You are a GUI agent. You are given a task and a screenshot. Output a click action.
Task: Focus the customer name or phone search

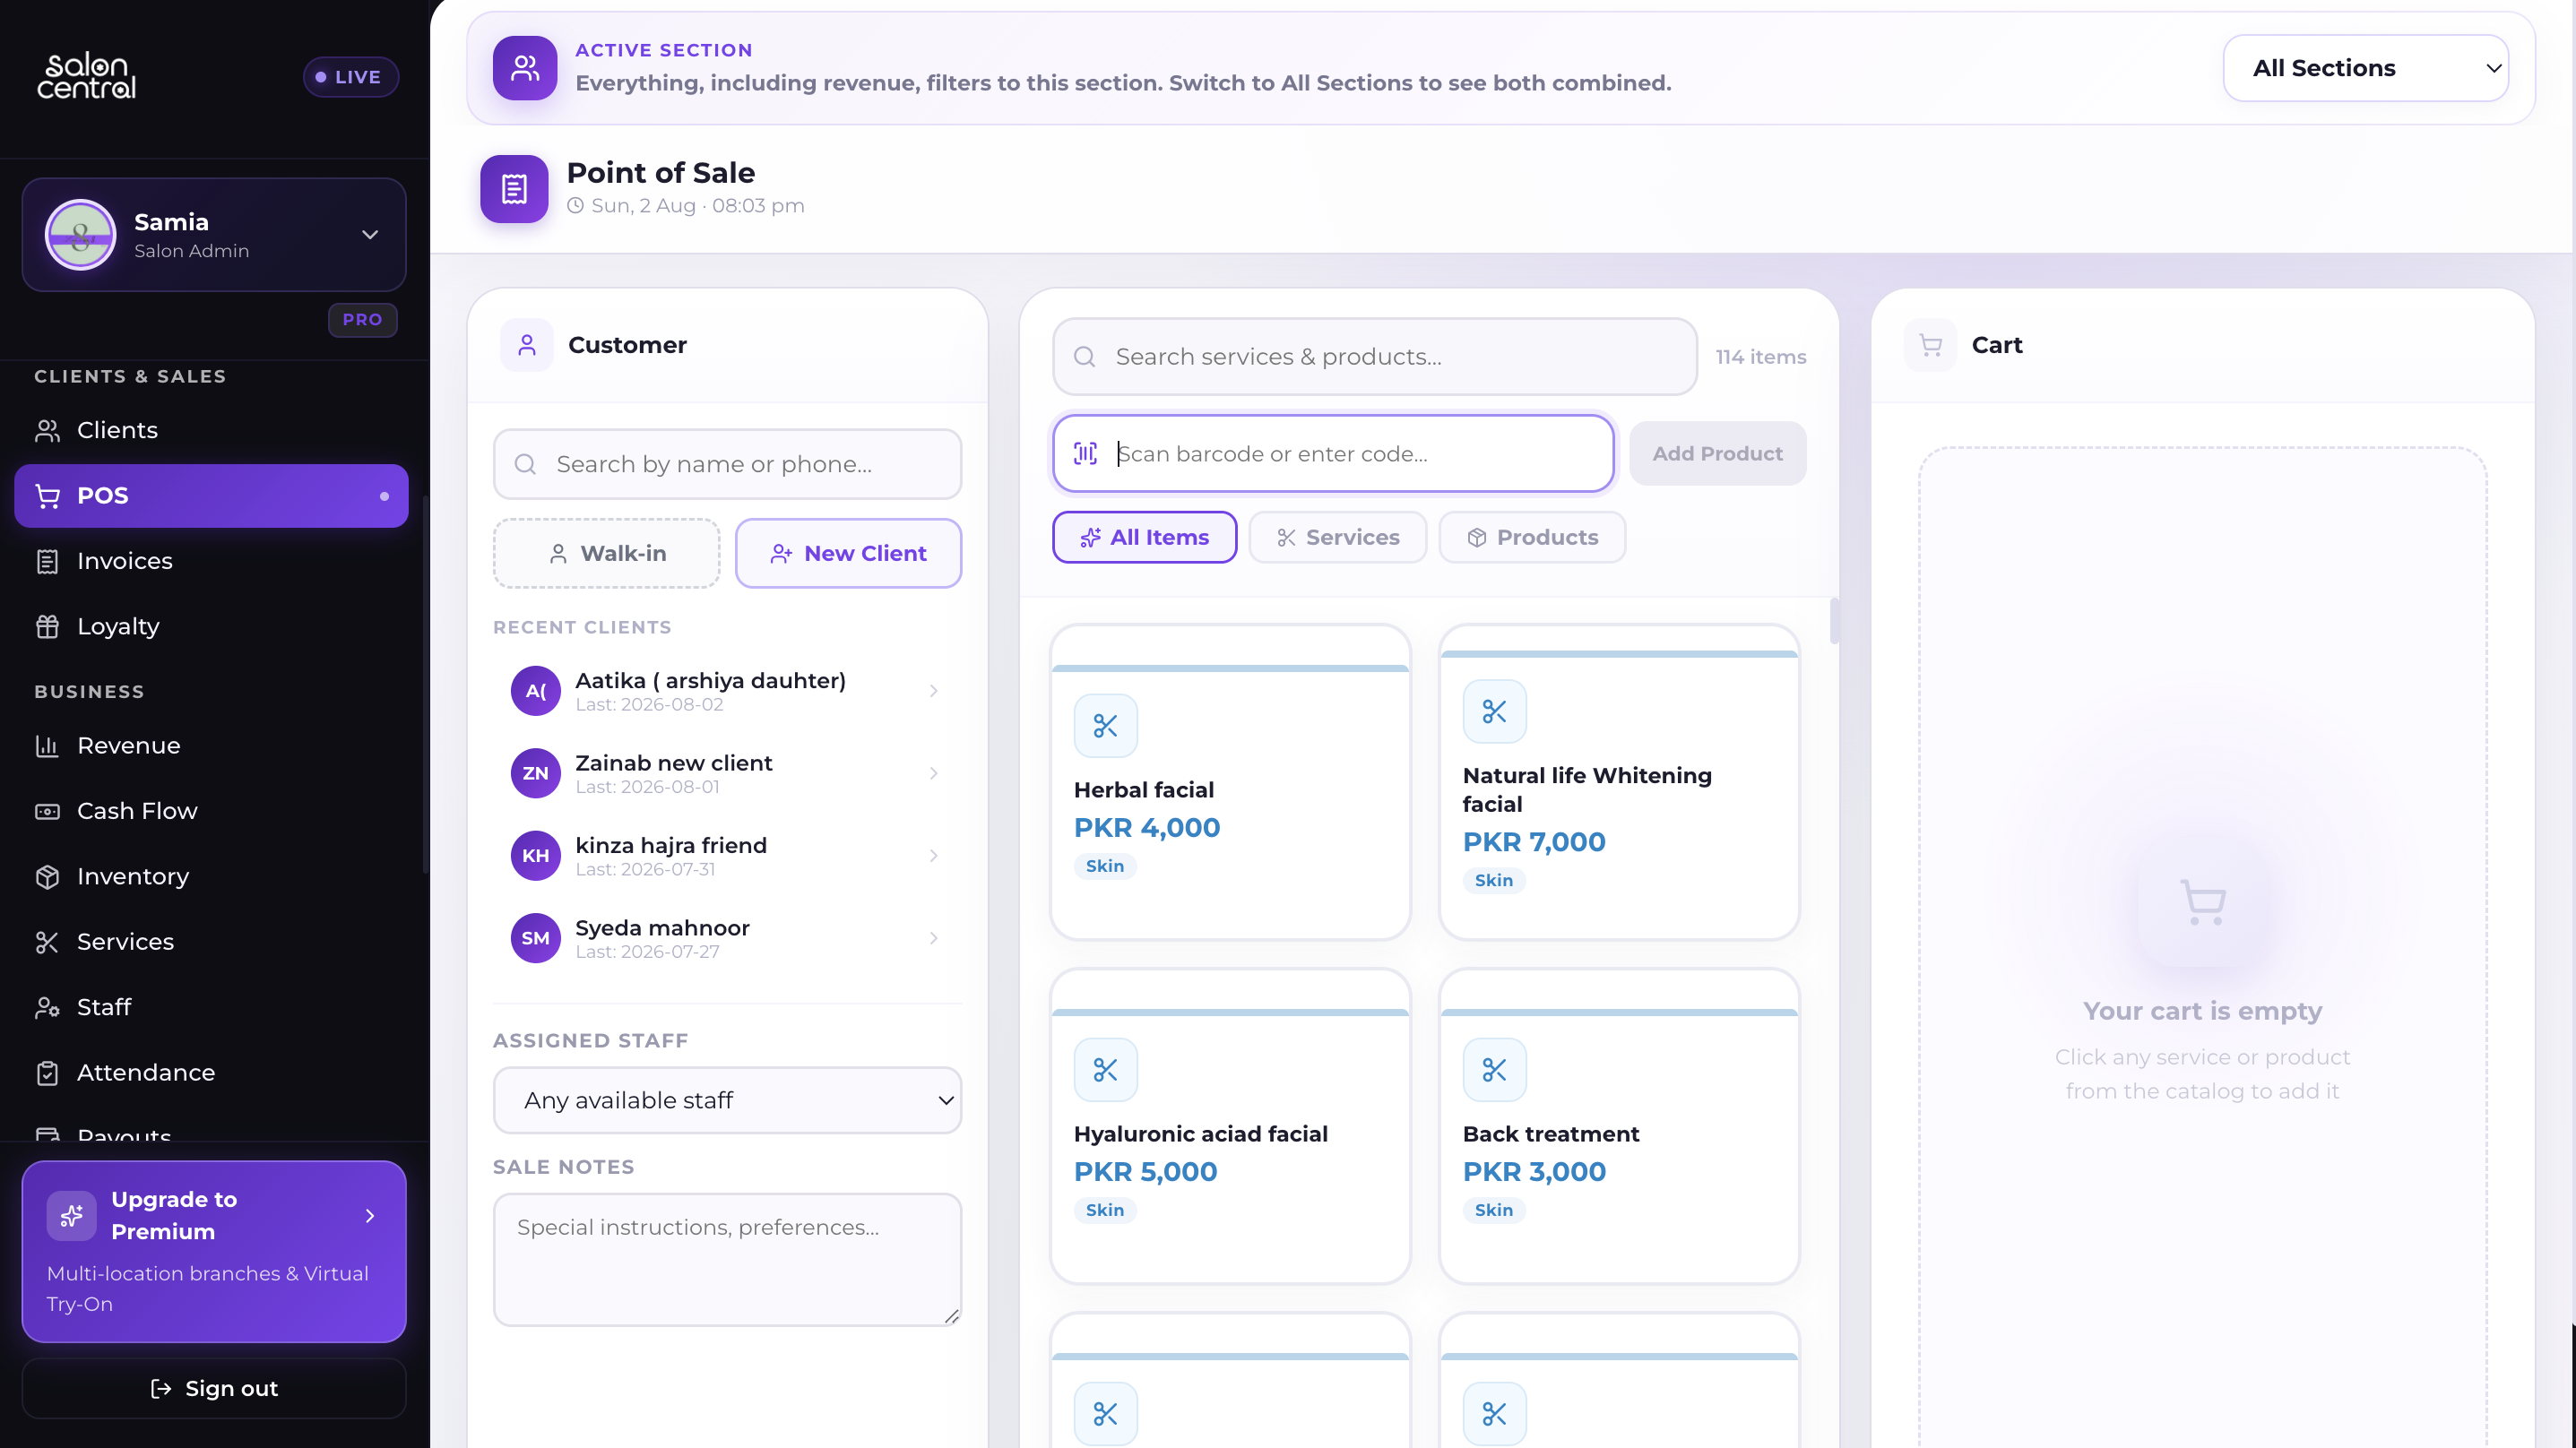pos(727,464)
